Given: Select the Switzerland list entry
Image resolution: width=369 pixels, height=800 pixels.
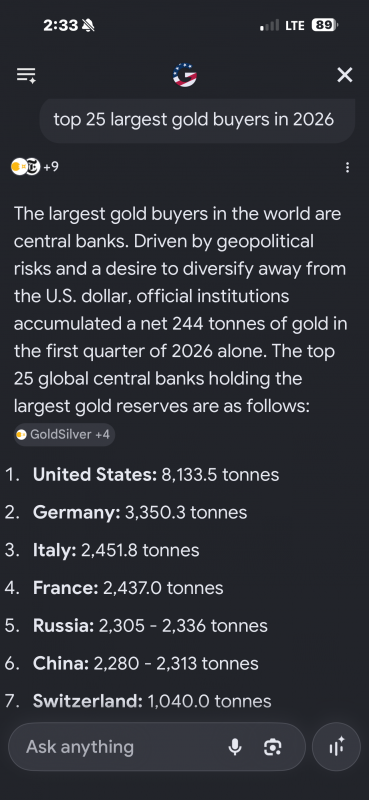Looking at the screenshot, I should coord(138,702).
